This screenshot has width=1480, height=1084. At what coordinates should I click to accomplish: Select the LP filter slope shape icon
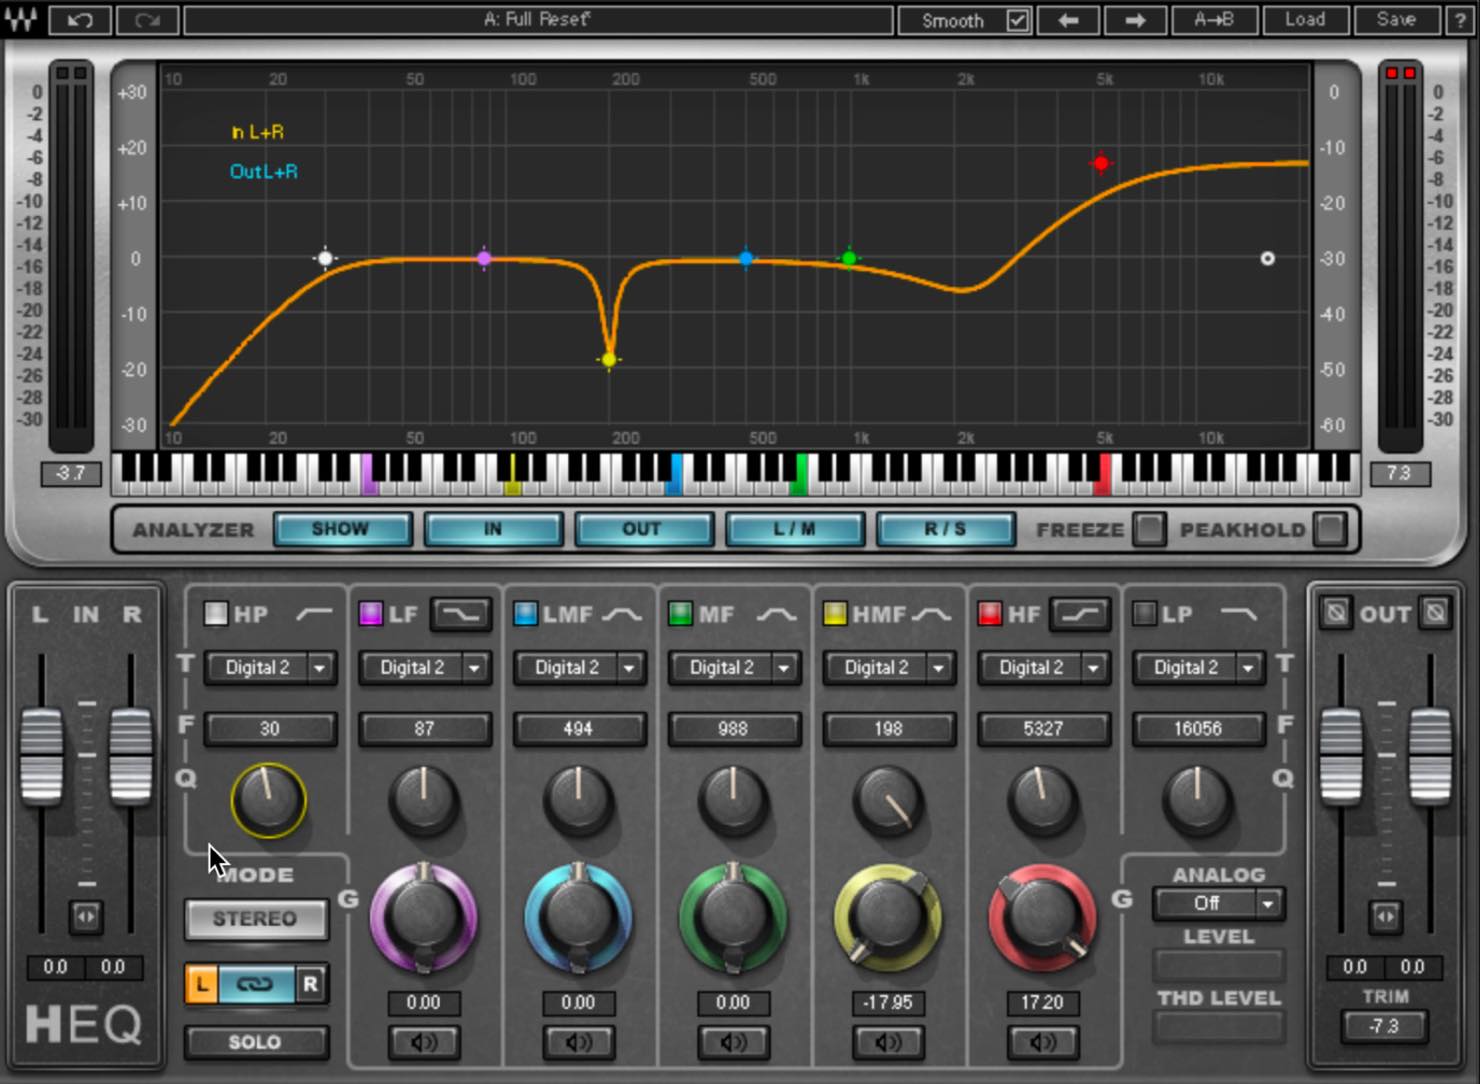(x=1240, y=614)
